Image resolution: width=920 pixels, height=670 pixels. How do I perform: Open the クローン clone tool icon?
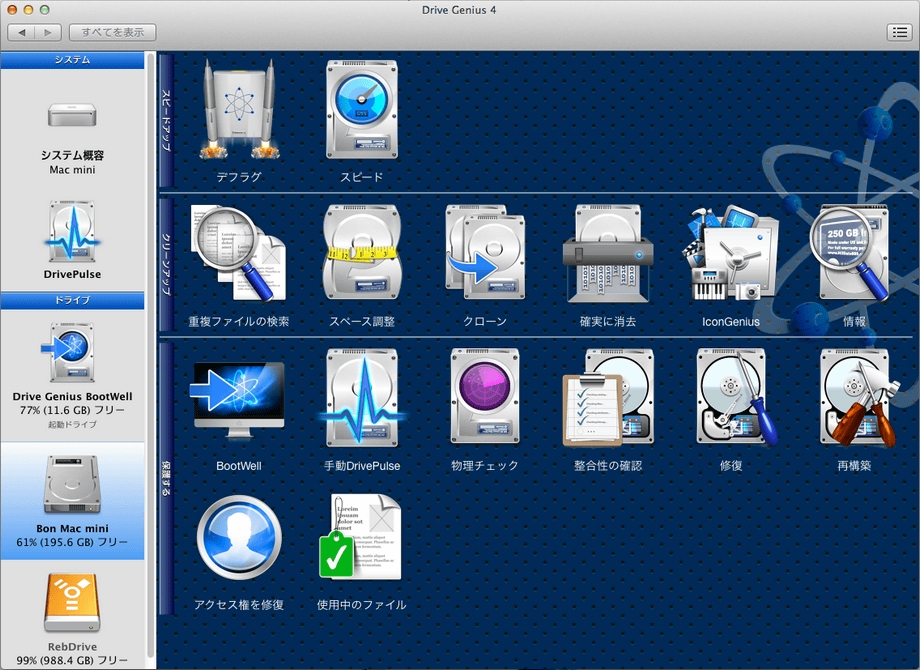[485, 252]
